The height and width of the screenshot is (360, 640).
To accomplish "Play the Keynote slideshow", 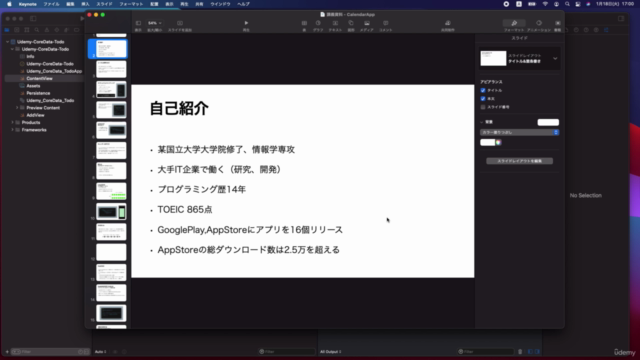I will point(246,23).
